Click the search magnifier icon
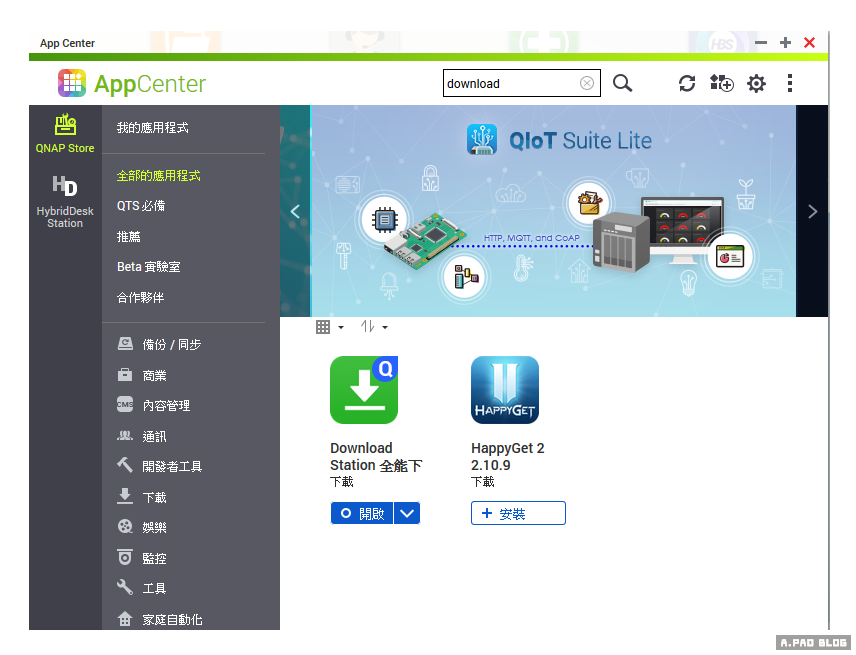Viewport: 856px width, 655px height. 622,84
